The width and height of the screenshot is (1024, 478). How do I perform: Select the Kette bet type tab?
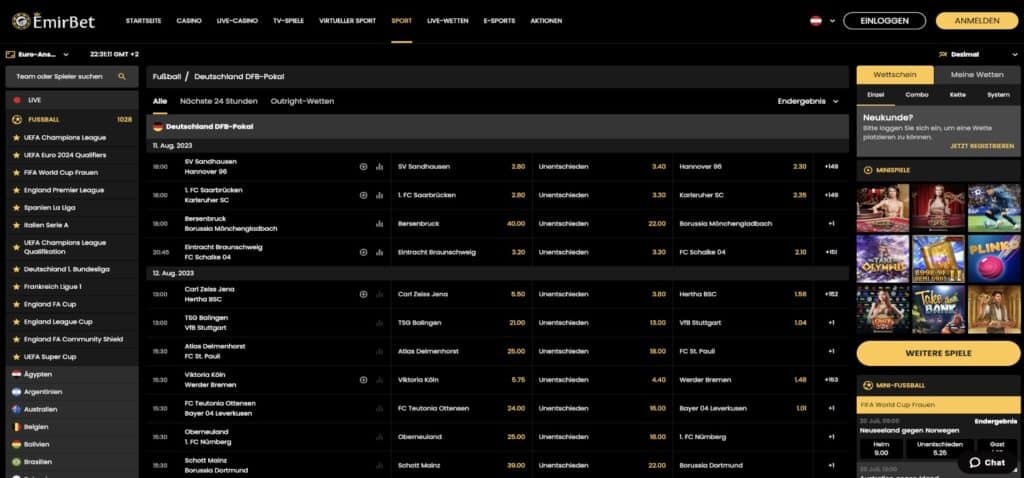(958, 95)
